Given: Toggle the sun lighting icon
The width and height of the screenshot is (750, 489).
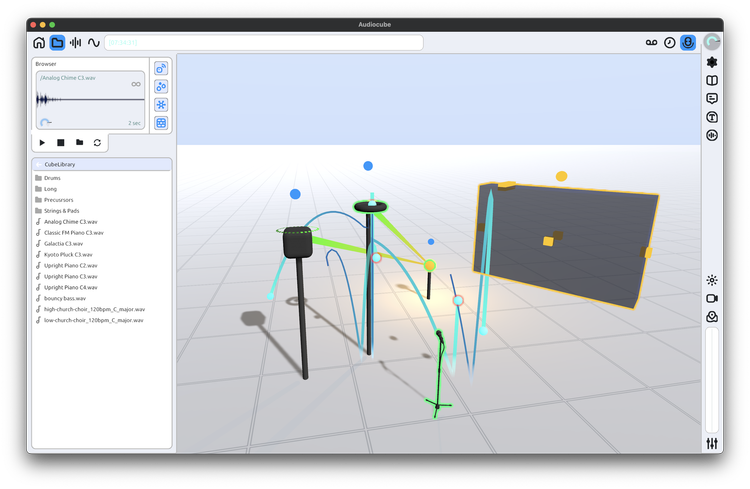Looking at the screenshot, I should coord(712,280).
